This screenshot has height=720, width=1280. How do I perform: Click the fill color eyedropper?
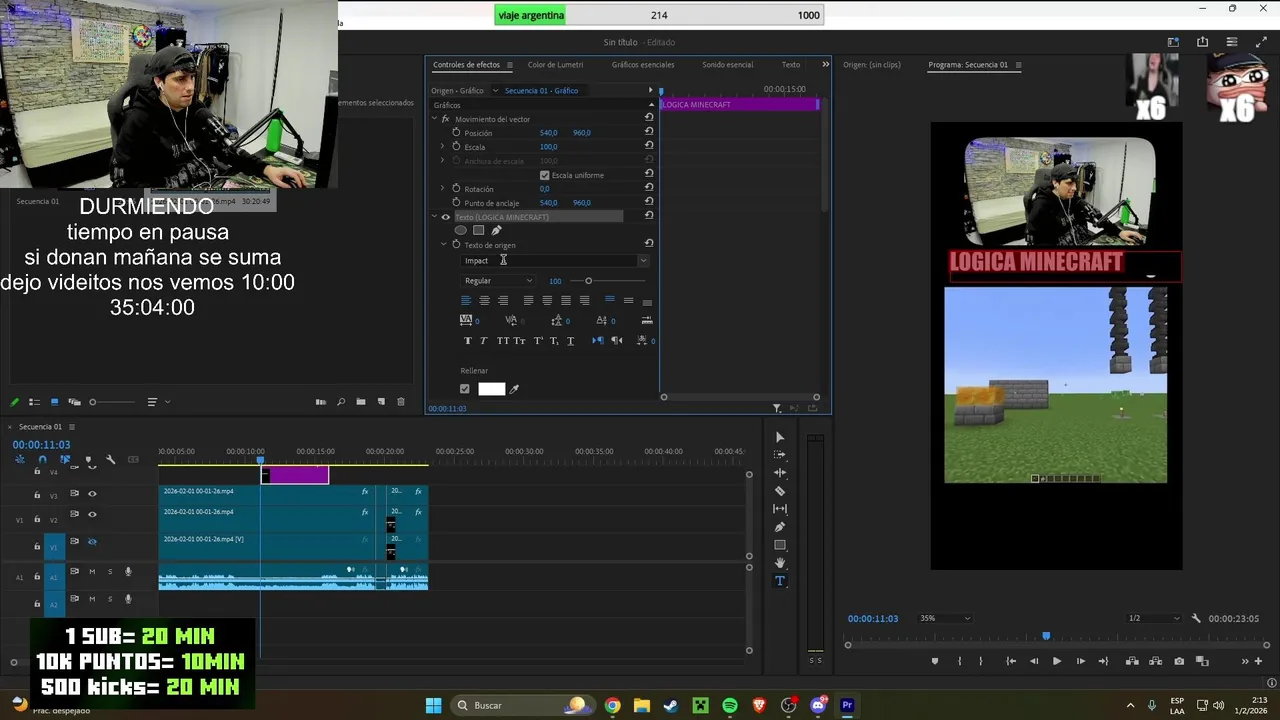coord(514,389)
